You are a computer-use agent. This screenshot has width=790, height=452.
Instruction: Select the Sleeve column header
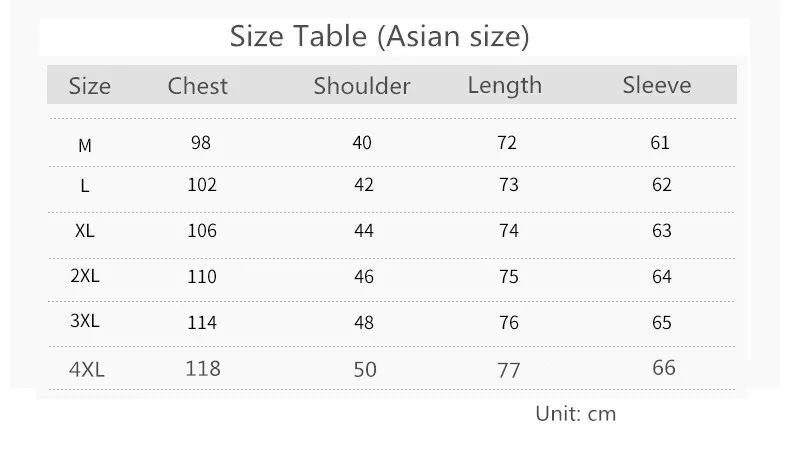(x=657, y=85)
